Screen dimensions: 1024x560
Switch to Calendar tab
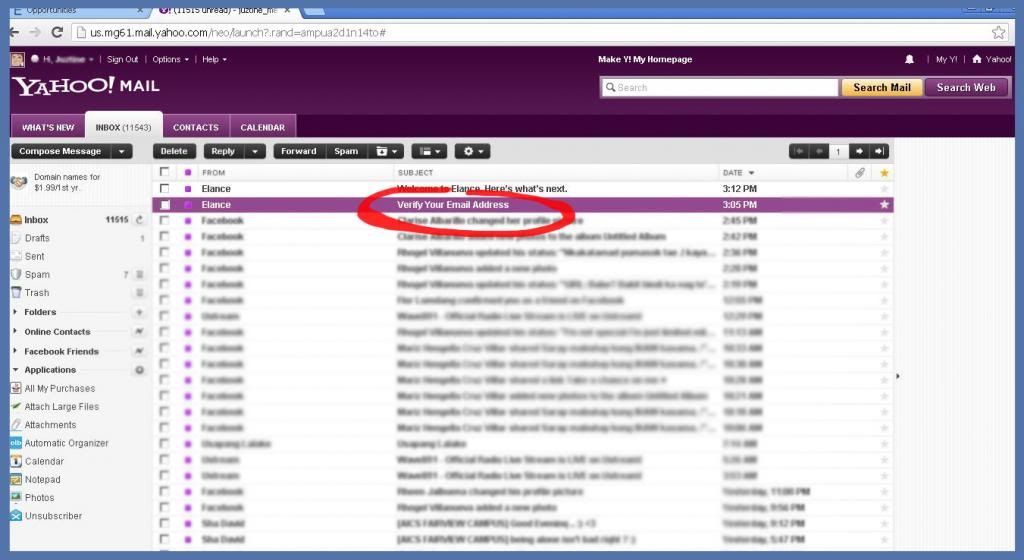(x=263, y=127)
